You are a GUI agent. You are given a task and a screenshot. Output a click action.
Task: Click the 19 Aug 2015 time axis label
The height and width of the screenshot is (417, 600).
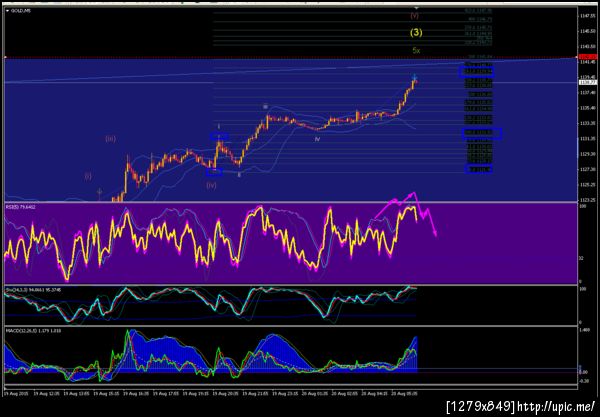(16, 393)
